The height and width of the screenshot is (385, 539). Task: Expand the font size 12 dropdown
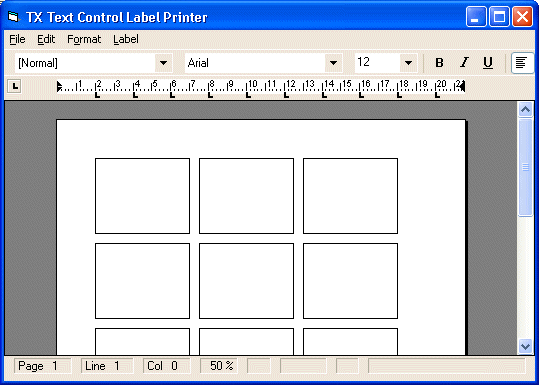coord(408,63)
